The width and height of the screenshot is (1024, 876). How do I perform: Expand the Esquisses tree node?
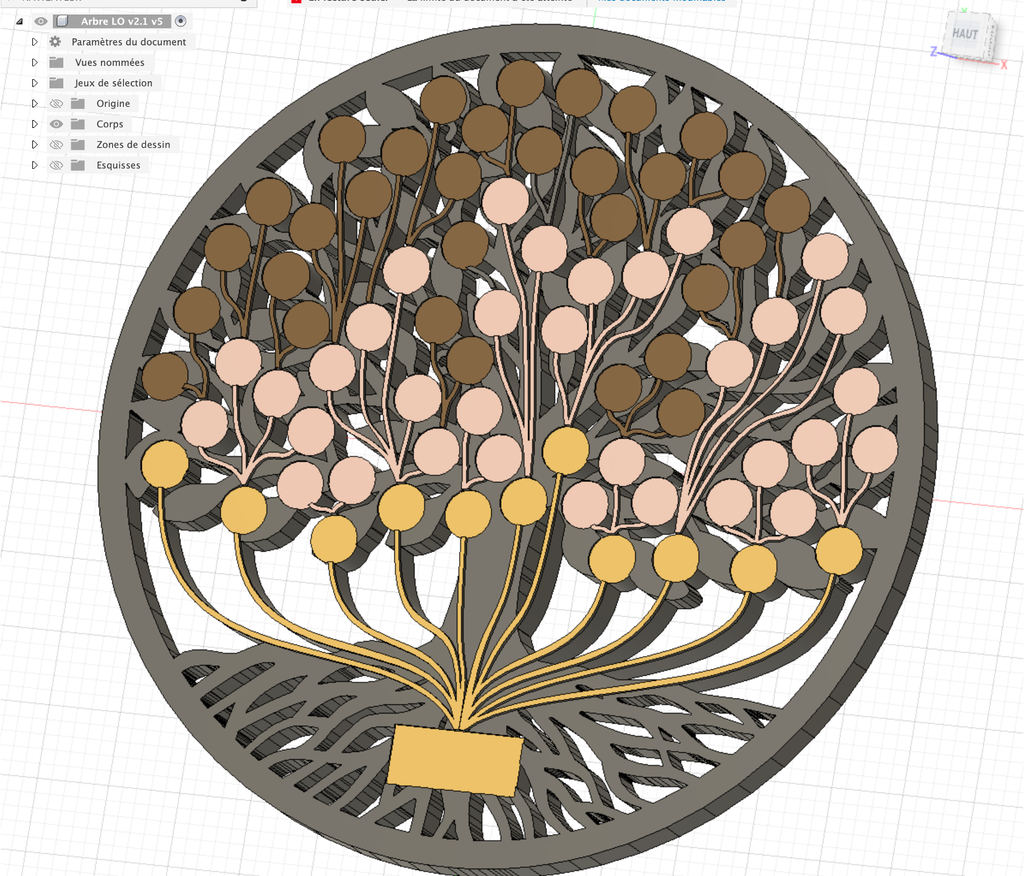pos(35,165)
